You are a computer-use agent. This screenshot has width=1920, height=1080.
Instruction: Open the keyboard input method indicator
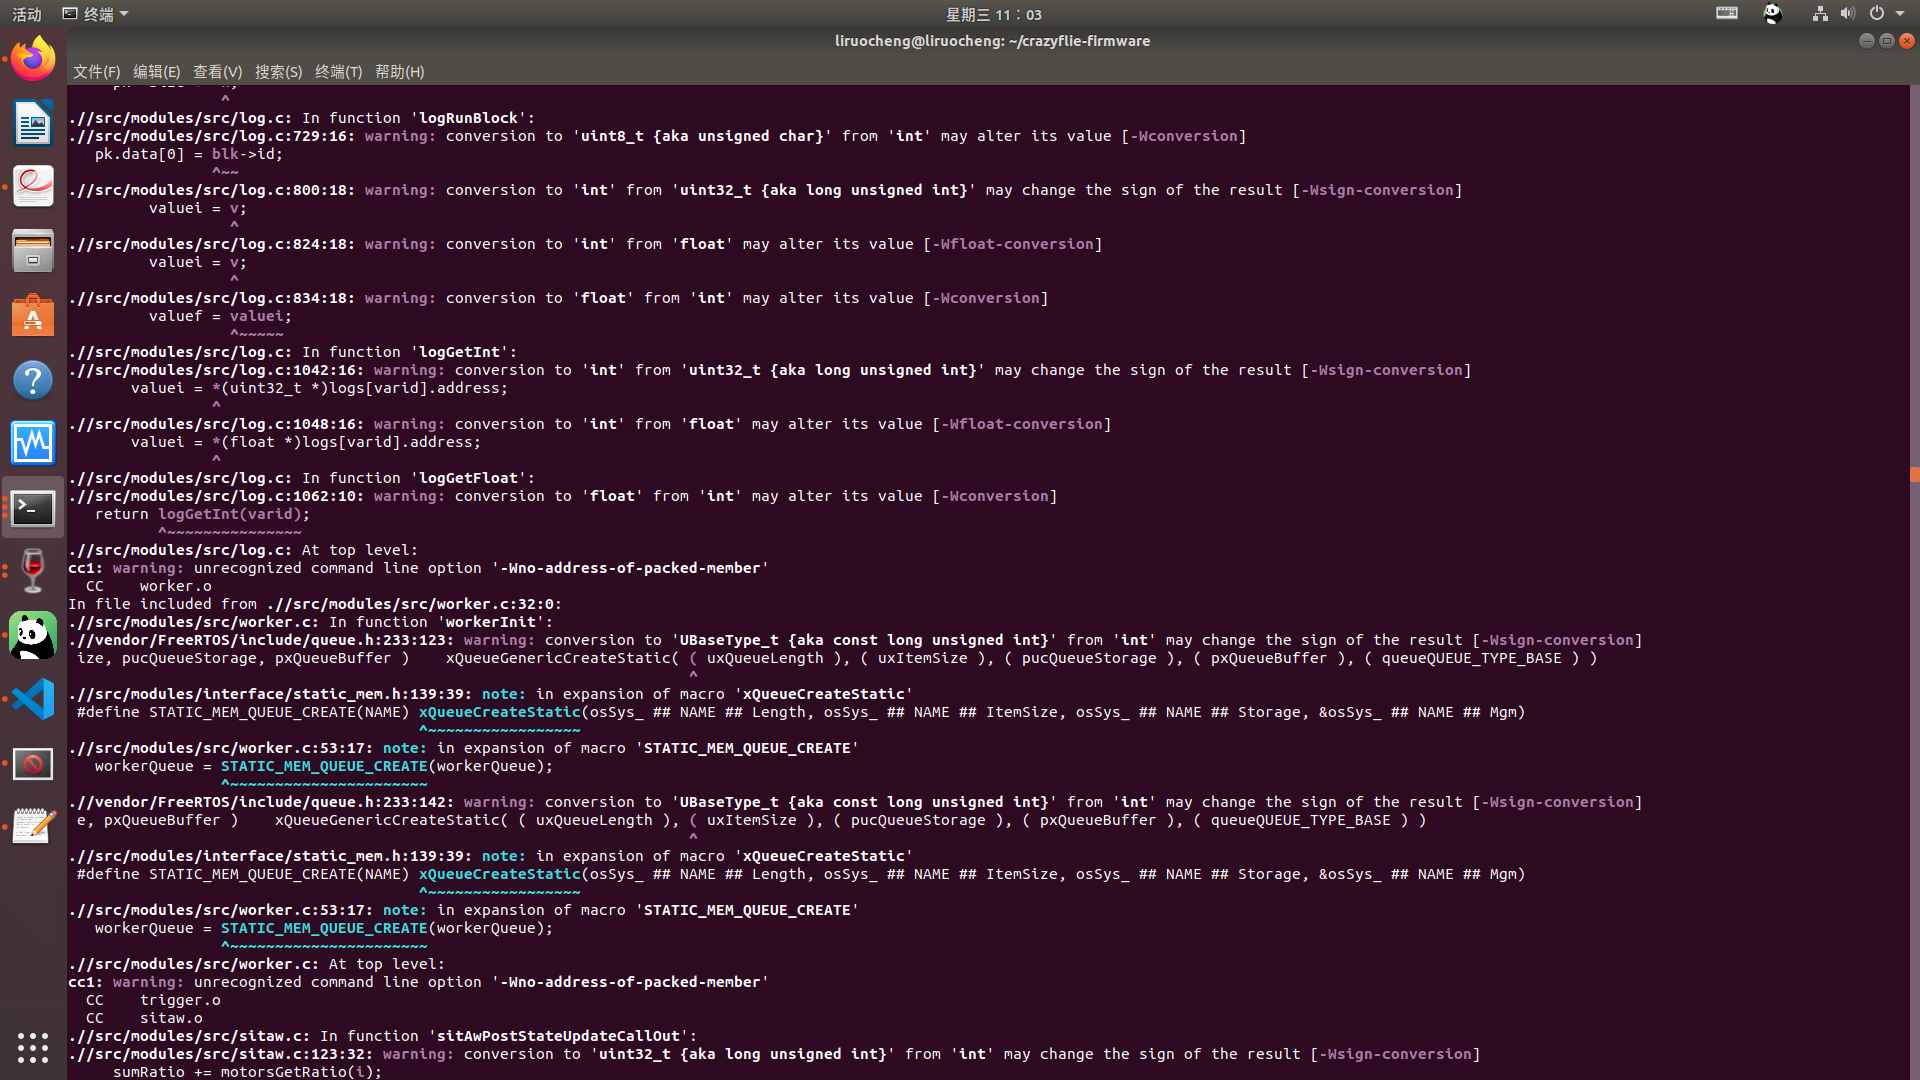pos(1727,14)
